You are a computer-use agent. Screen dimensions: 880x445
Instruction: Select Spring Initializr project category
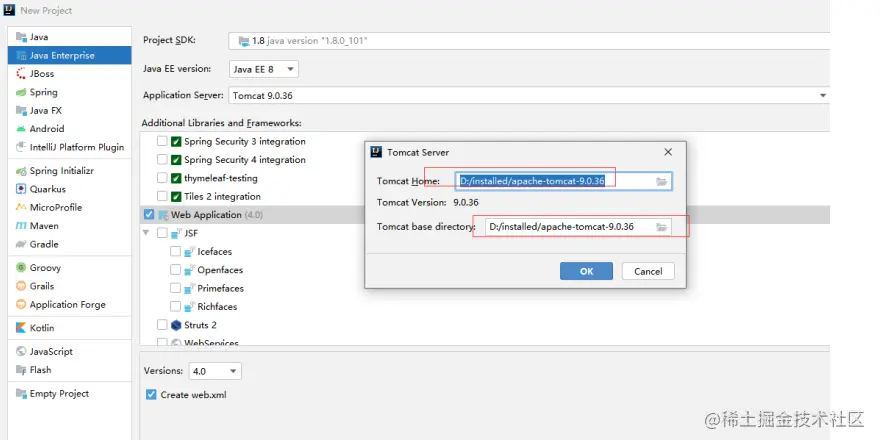(70, 171)
